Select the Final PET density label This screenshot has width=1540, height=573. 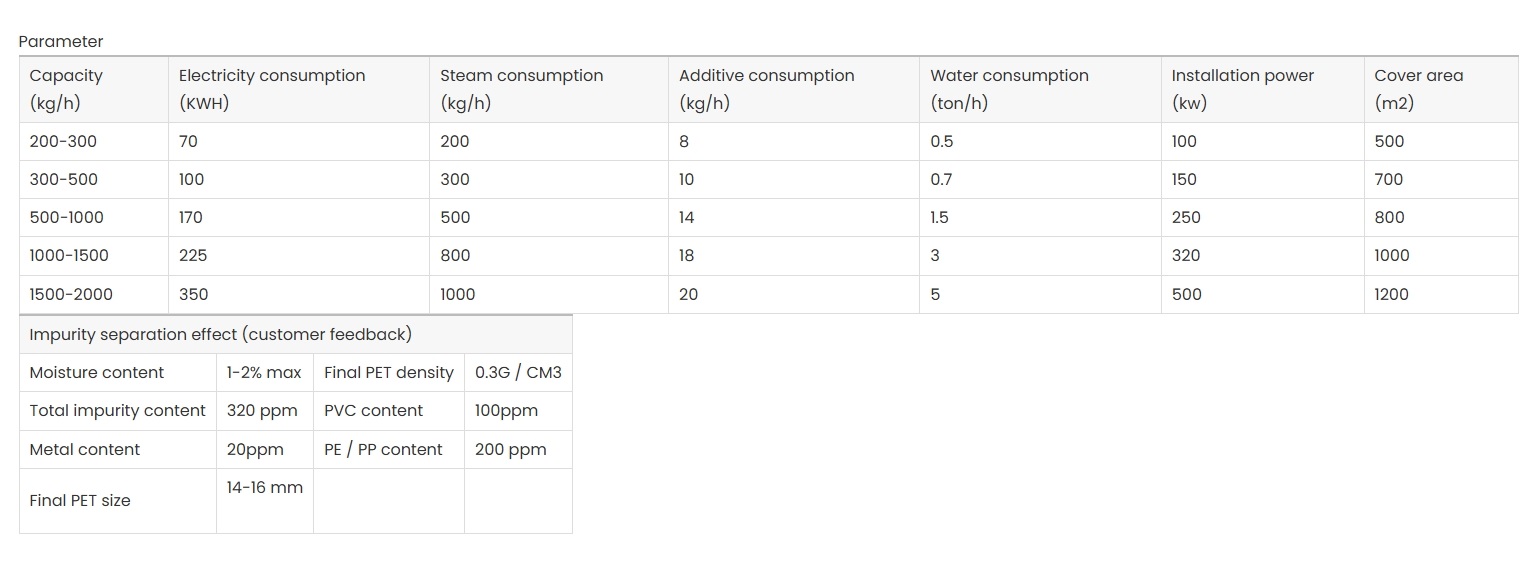pyautogui.click(x=388, y=372)
